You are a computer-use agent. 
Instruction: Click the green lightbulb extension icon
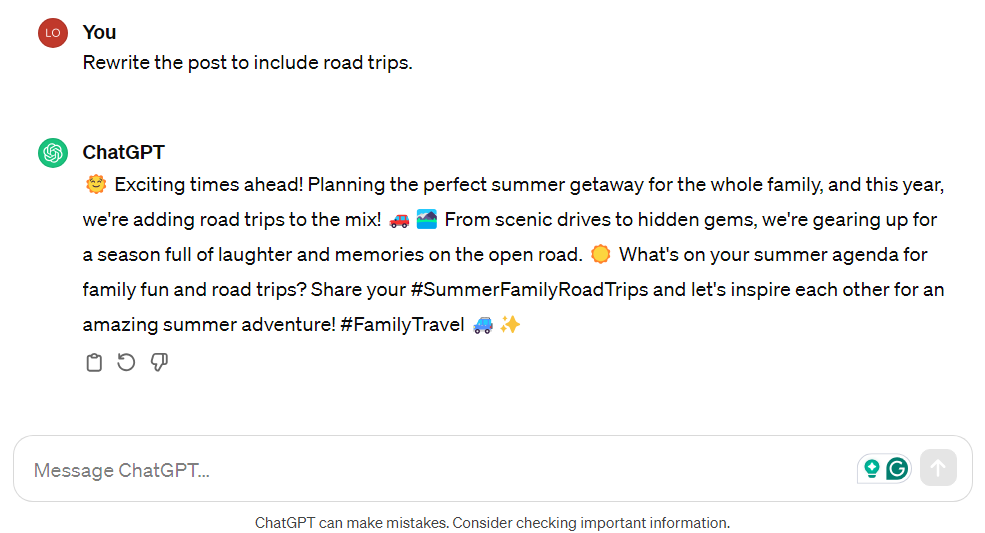871,468
